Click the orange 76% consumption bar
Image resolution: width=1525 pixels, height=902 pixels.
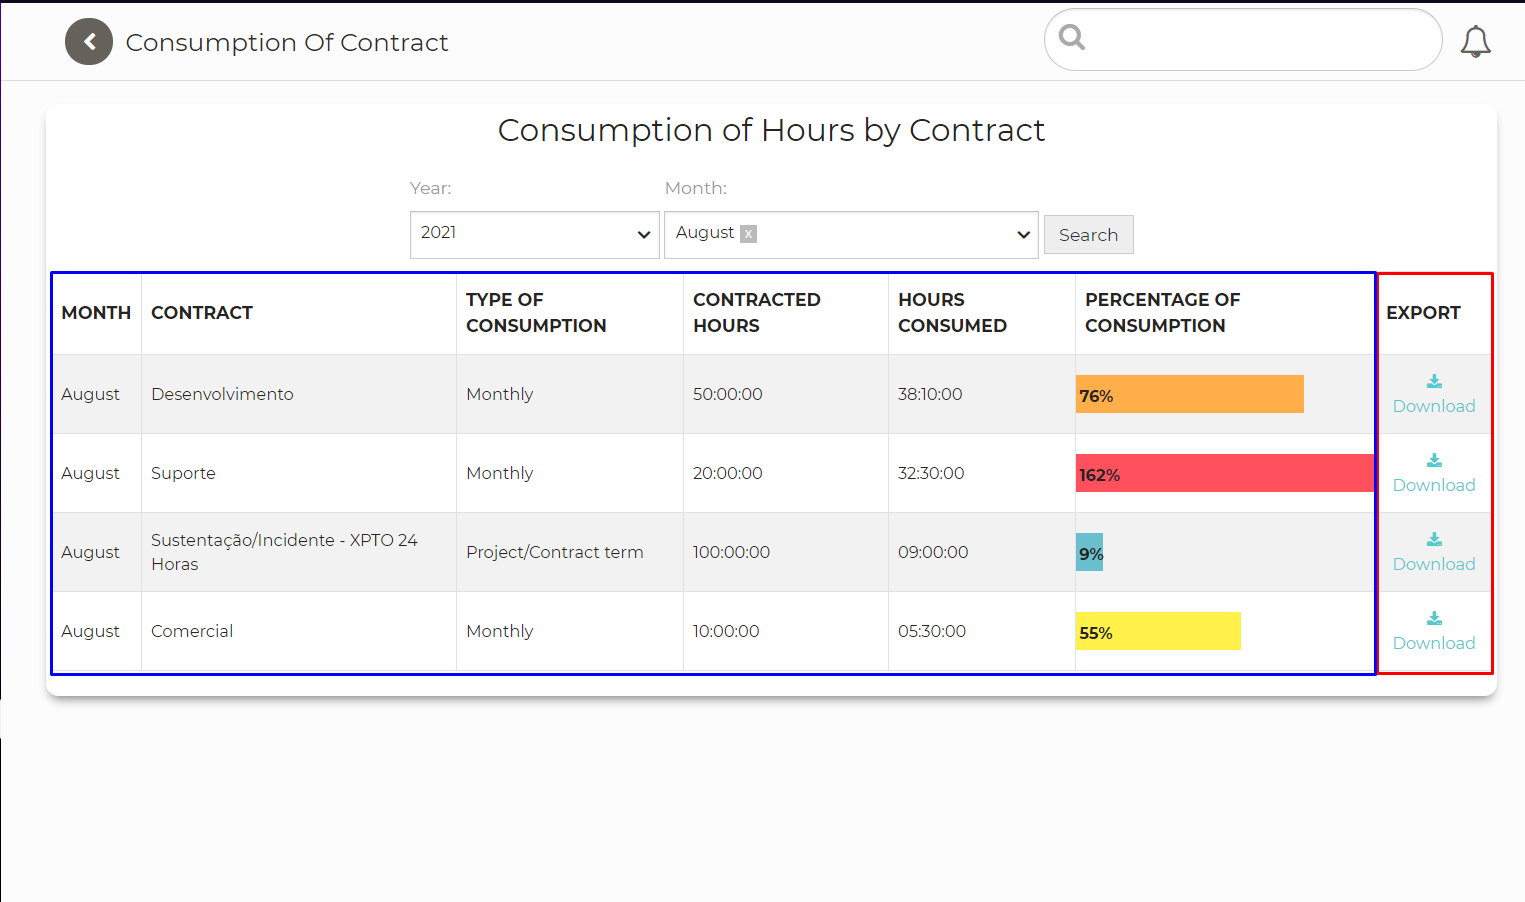(x=1189, y=394)
